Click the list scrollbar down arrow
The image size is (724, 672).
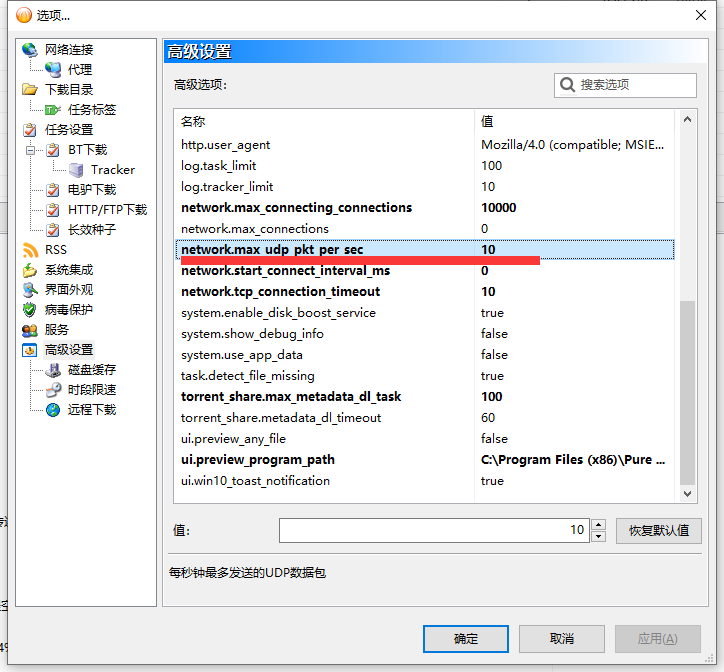click(687, 494)
